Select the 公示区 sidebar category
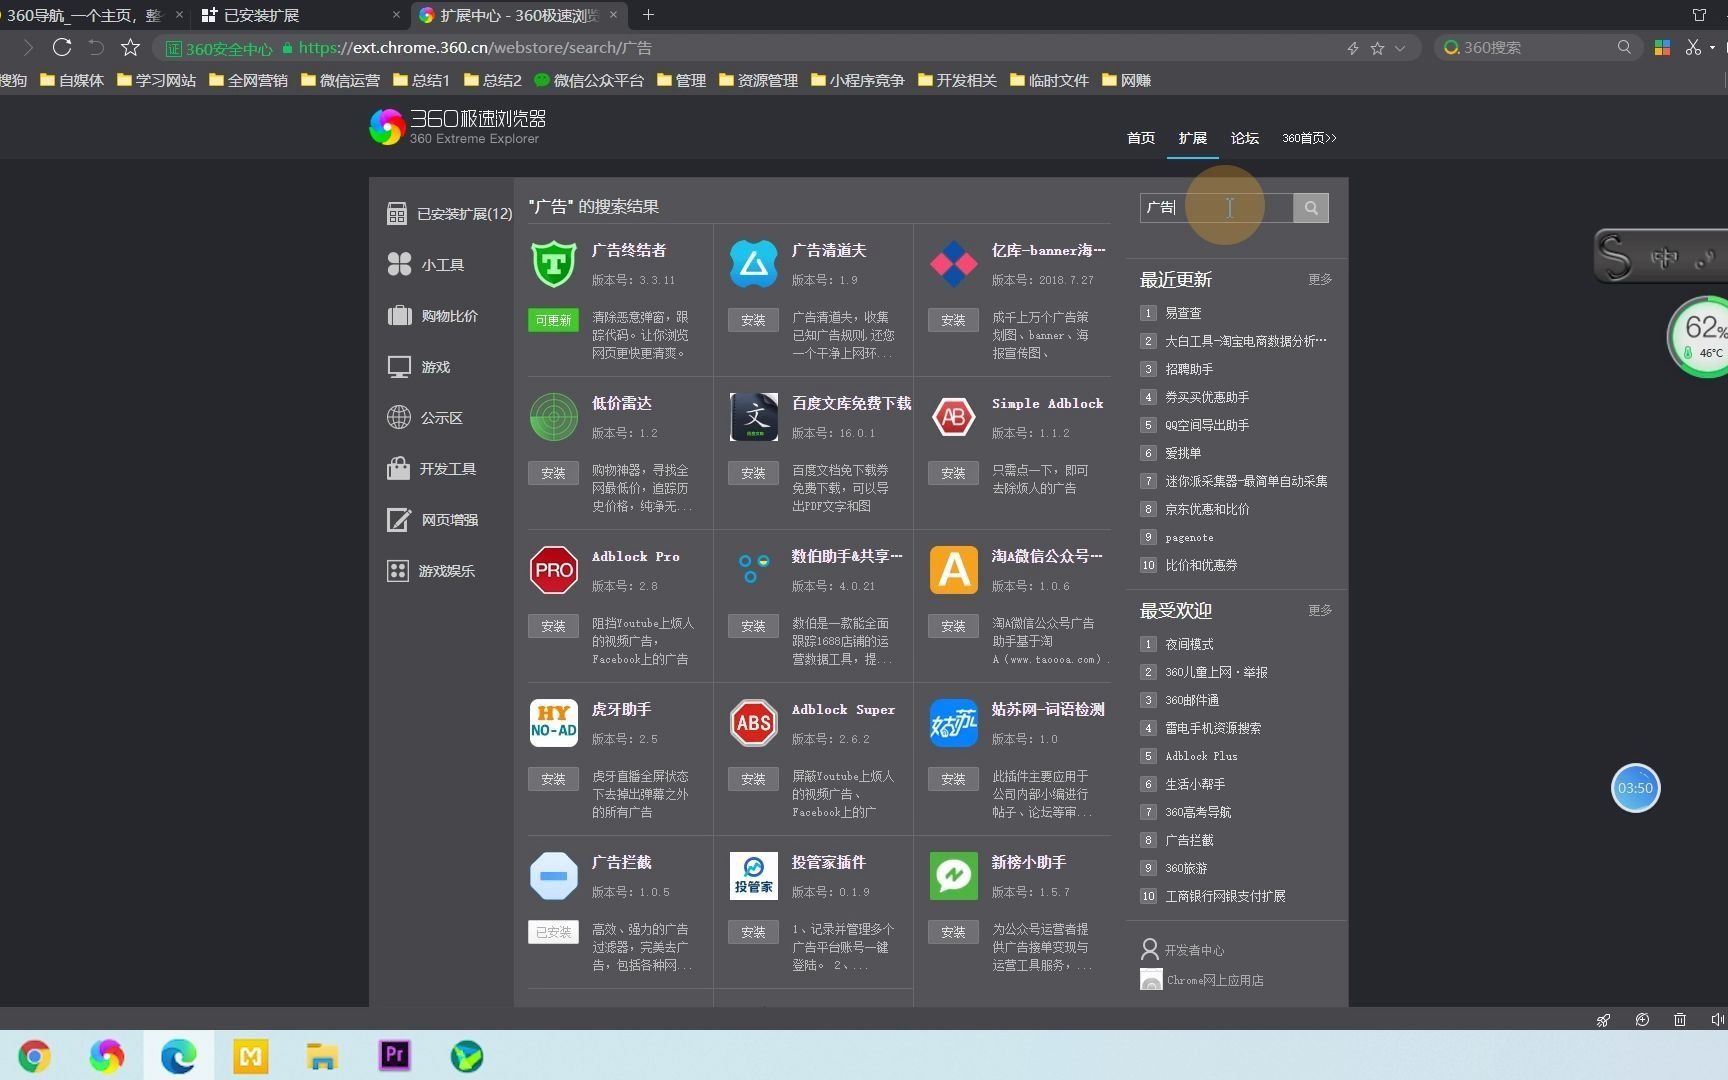Viewport: 1728px width, 1080px height. 424,417
